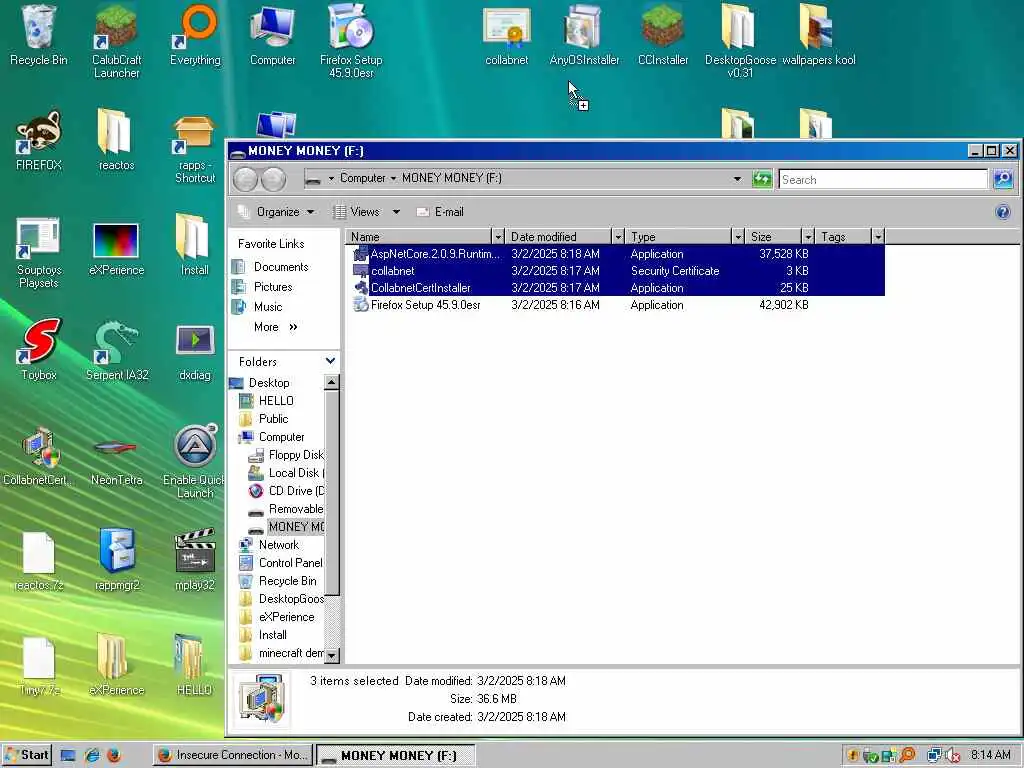This screenshot has height=768, width=1024.
Task: Select the CCInstaller desktop icon
Action: (663, 36)
